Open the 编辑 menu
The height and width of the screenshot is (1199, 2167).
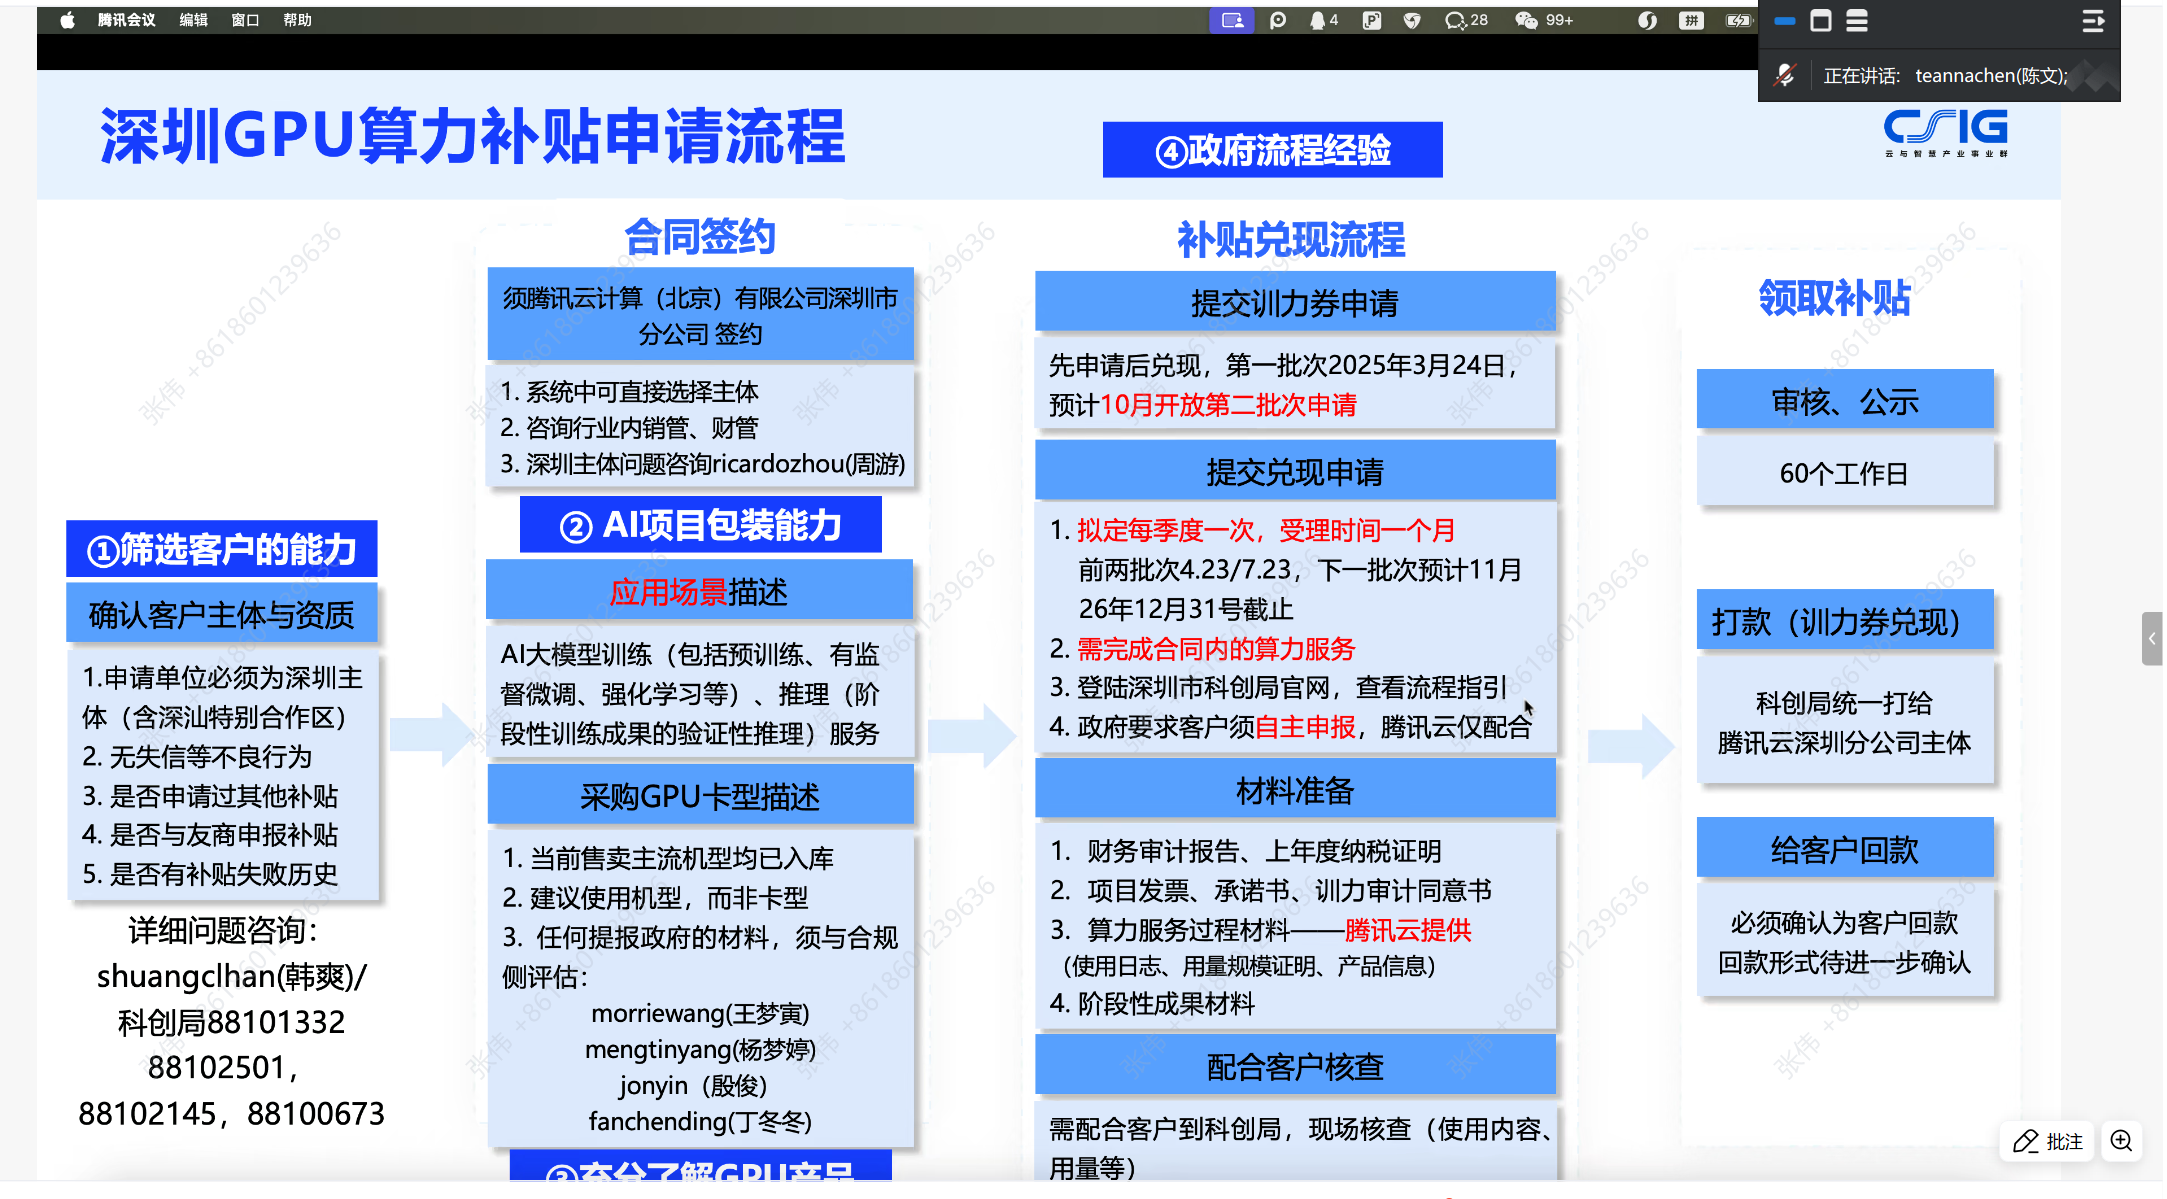(x=193, y=20)
